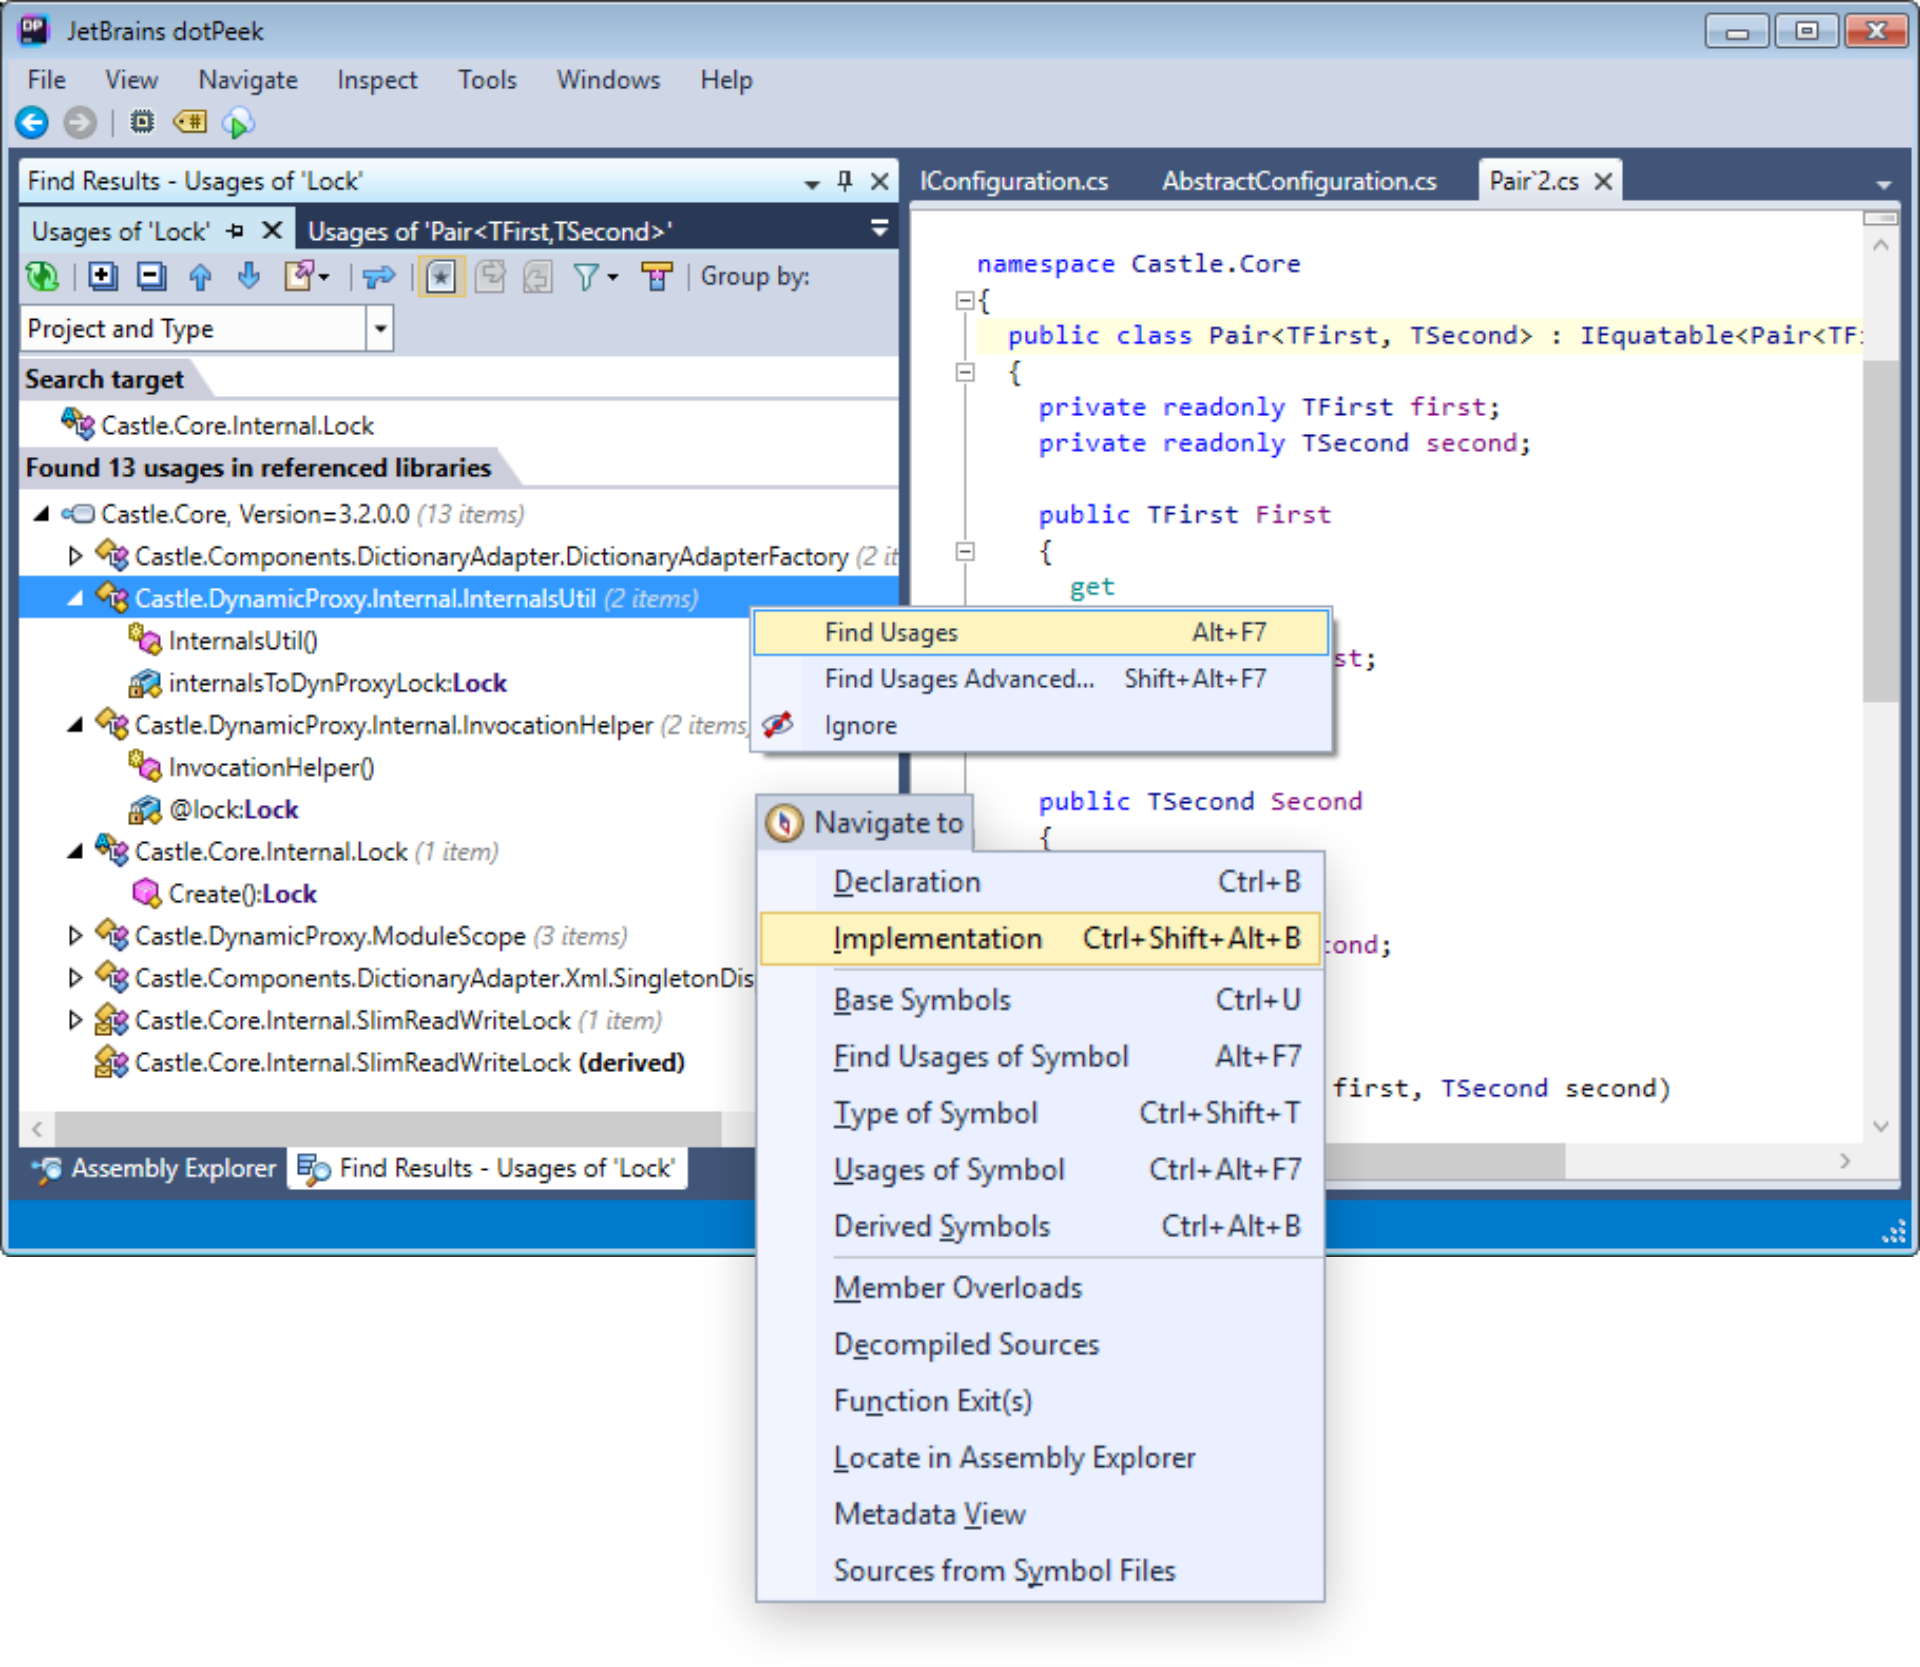
Task: Collapse the Castle.Core.Internal.Lock (1 item) node
Action: point(75,851)
